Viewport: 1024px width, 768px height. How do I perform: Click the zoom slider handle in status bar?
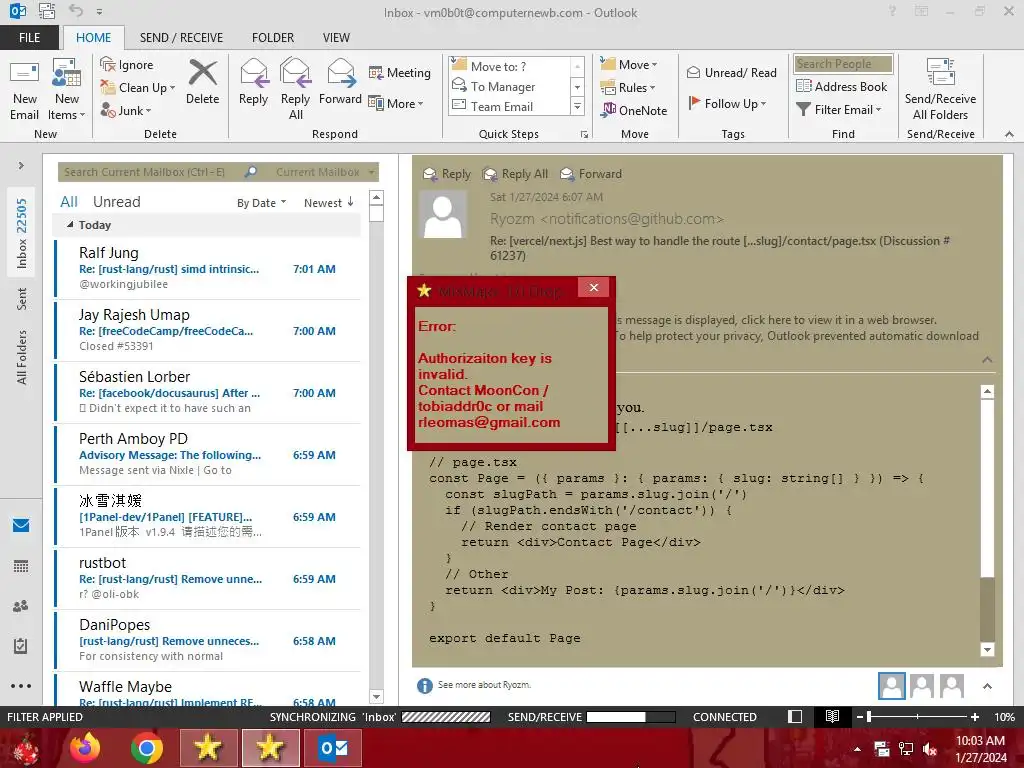(869, 717)
